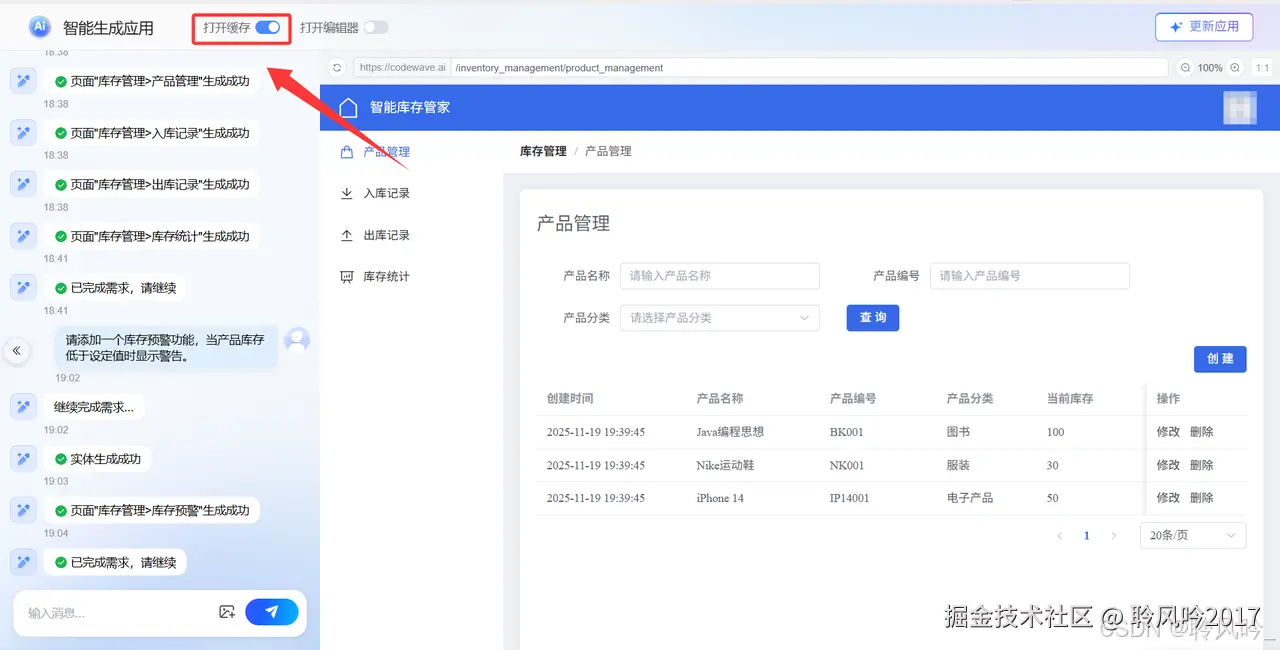This screenshot has width=1280, height=650.
Task: Click the 创建 create button
Action: point(1220,358)
